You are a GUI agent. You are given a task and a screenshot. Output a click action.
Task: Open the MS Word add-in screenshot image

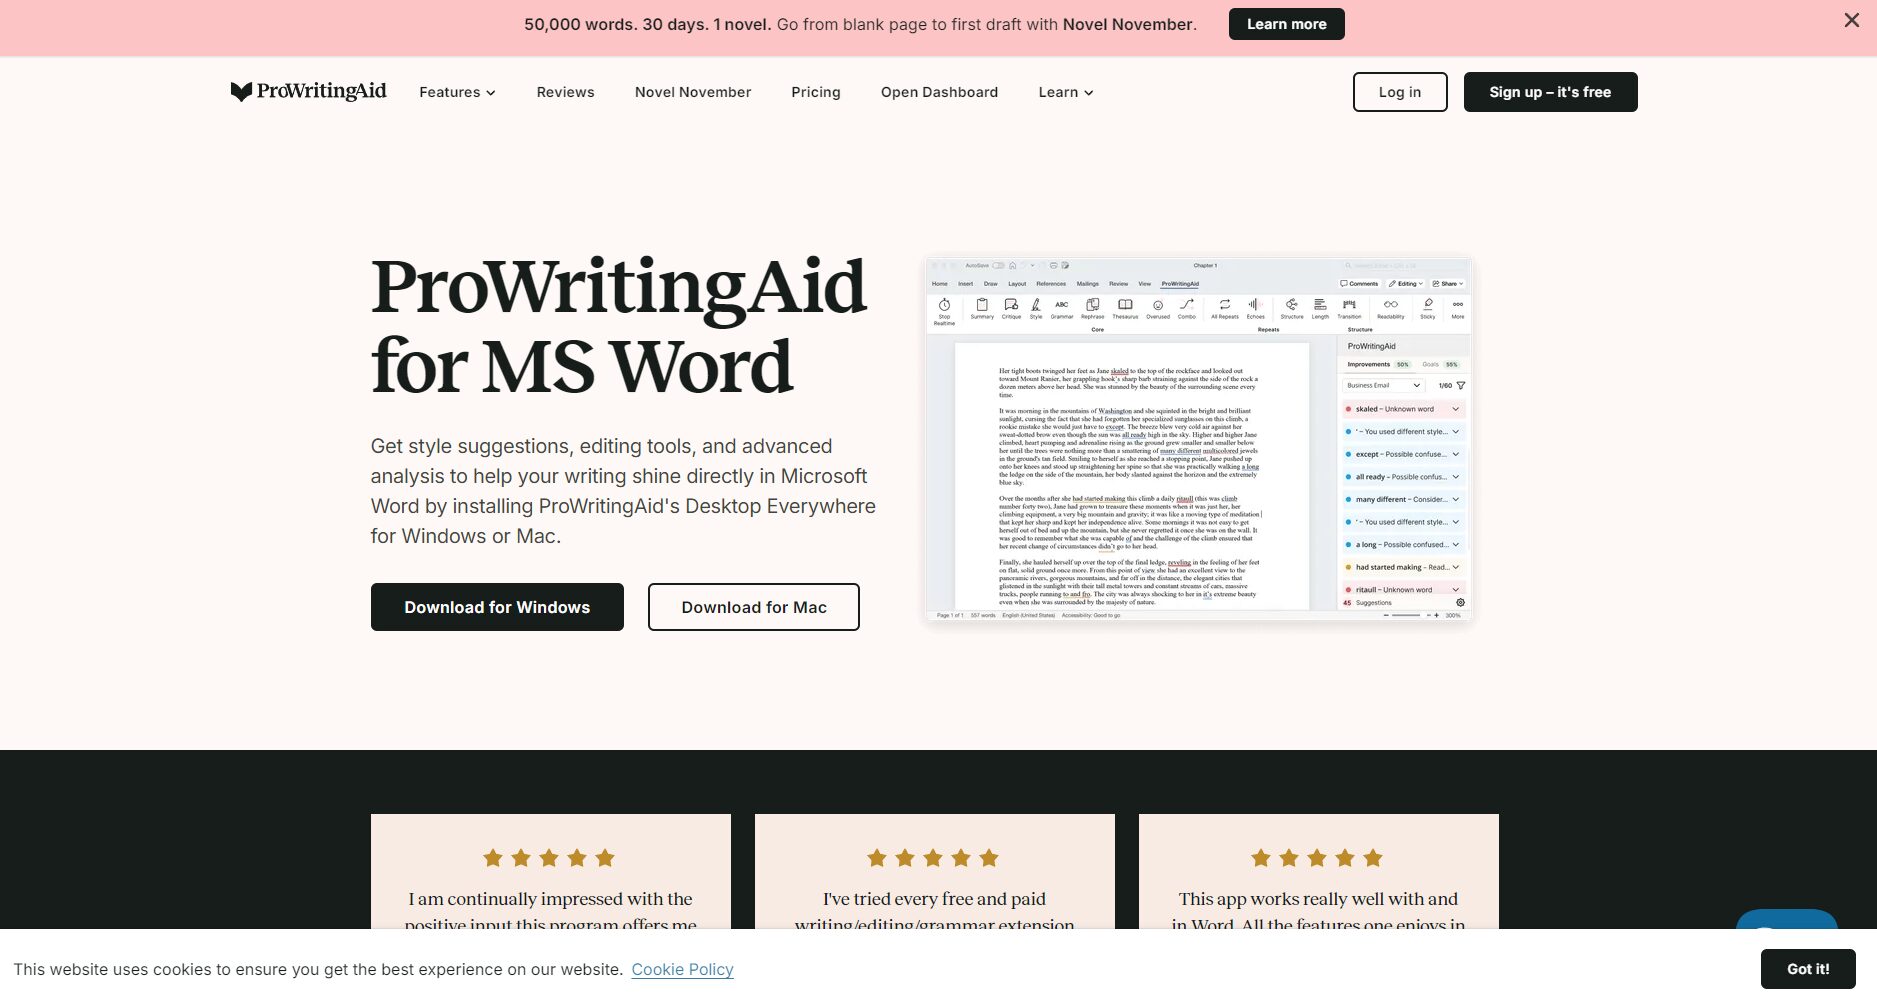[1198, 439]
